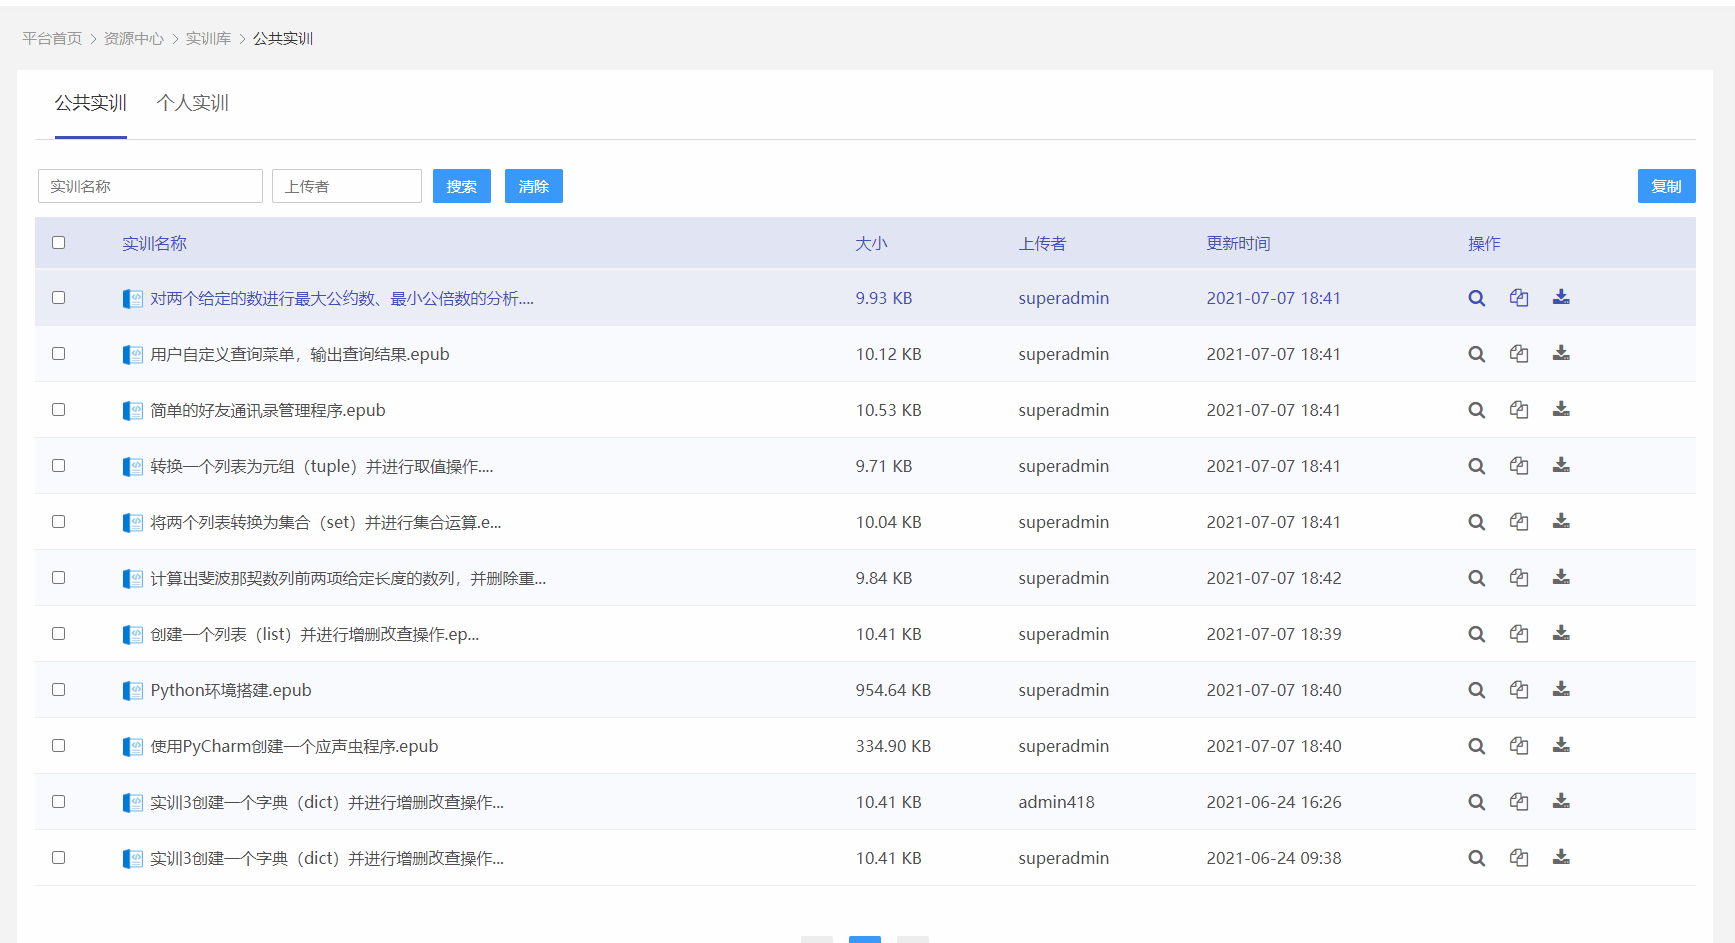Focus the 实训名称 search field
Image resolution: width=1735 pixels, height=943 pixels.
tap(150, 186)
